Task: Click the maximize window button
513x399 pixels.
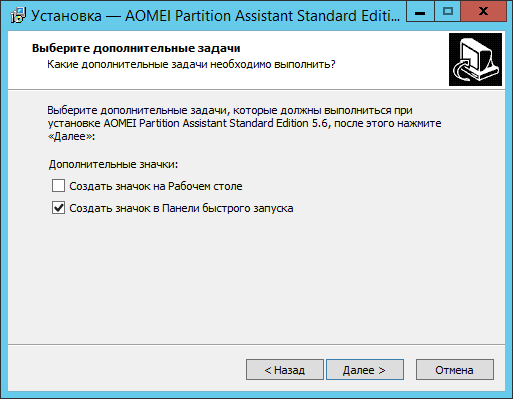Action: pyautogui.click(x=447, y=12)
